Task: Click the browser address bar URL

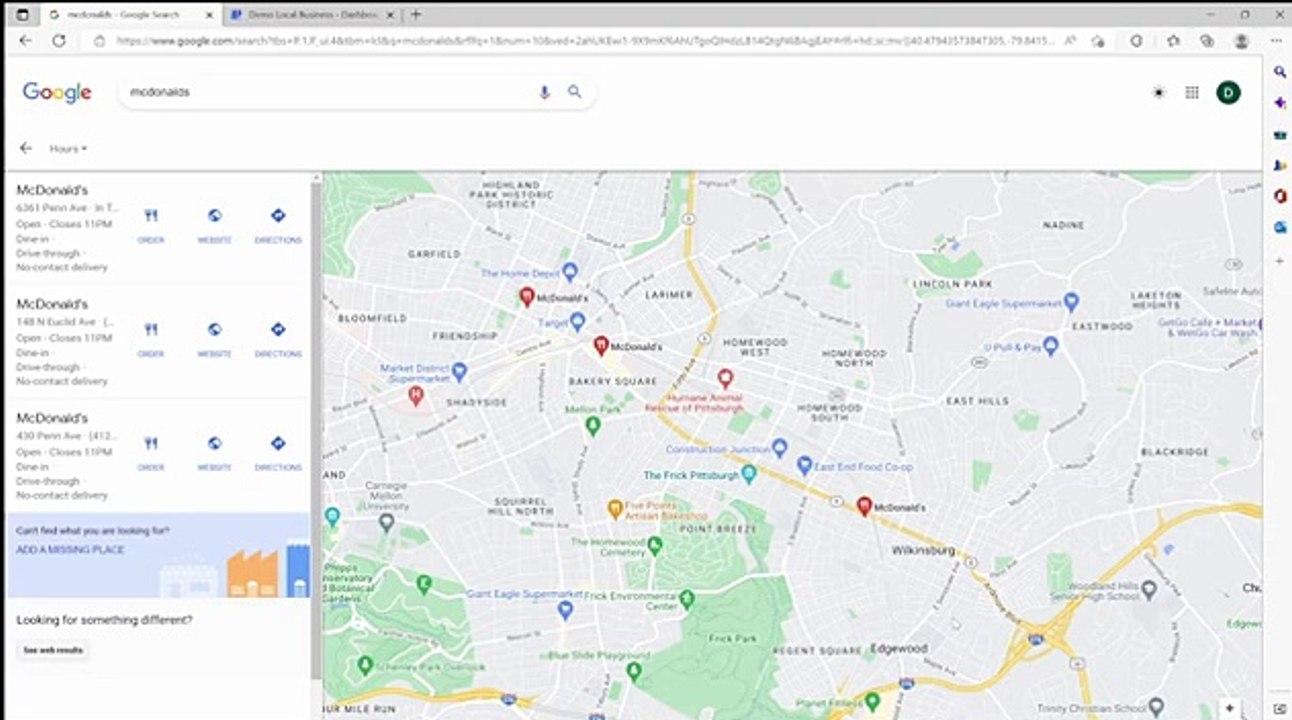Action: [x=585, y=41]
